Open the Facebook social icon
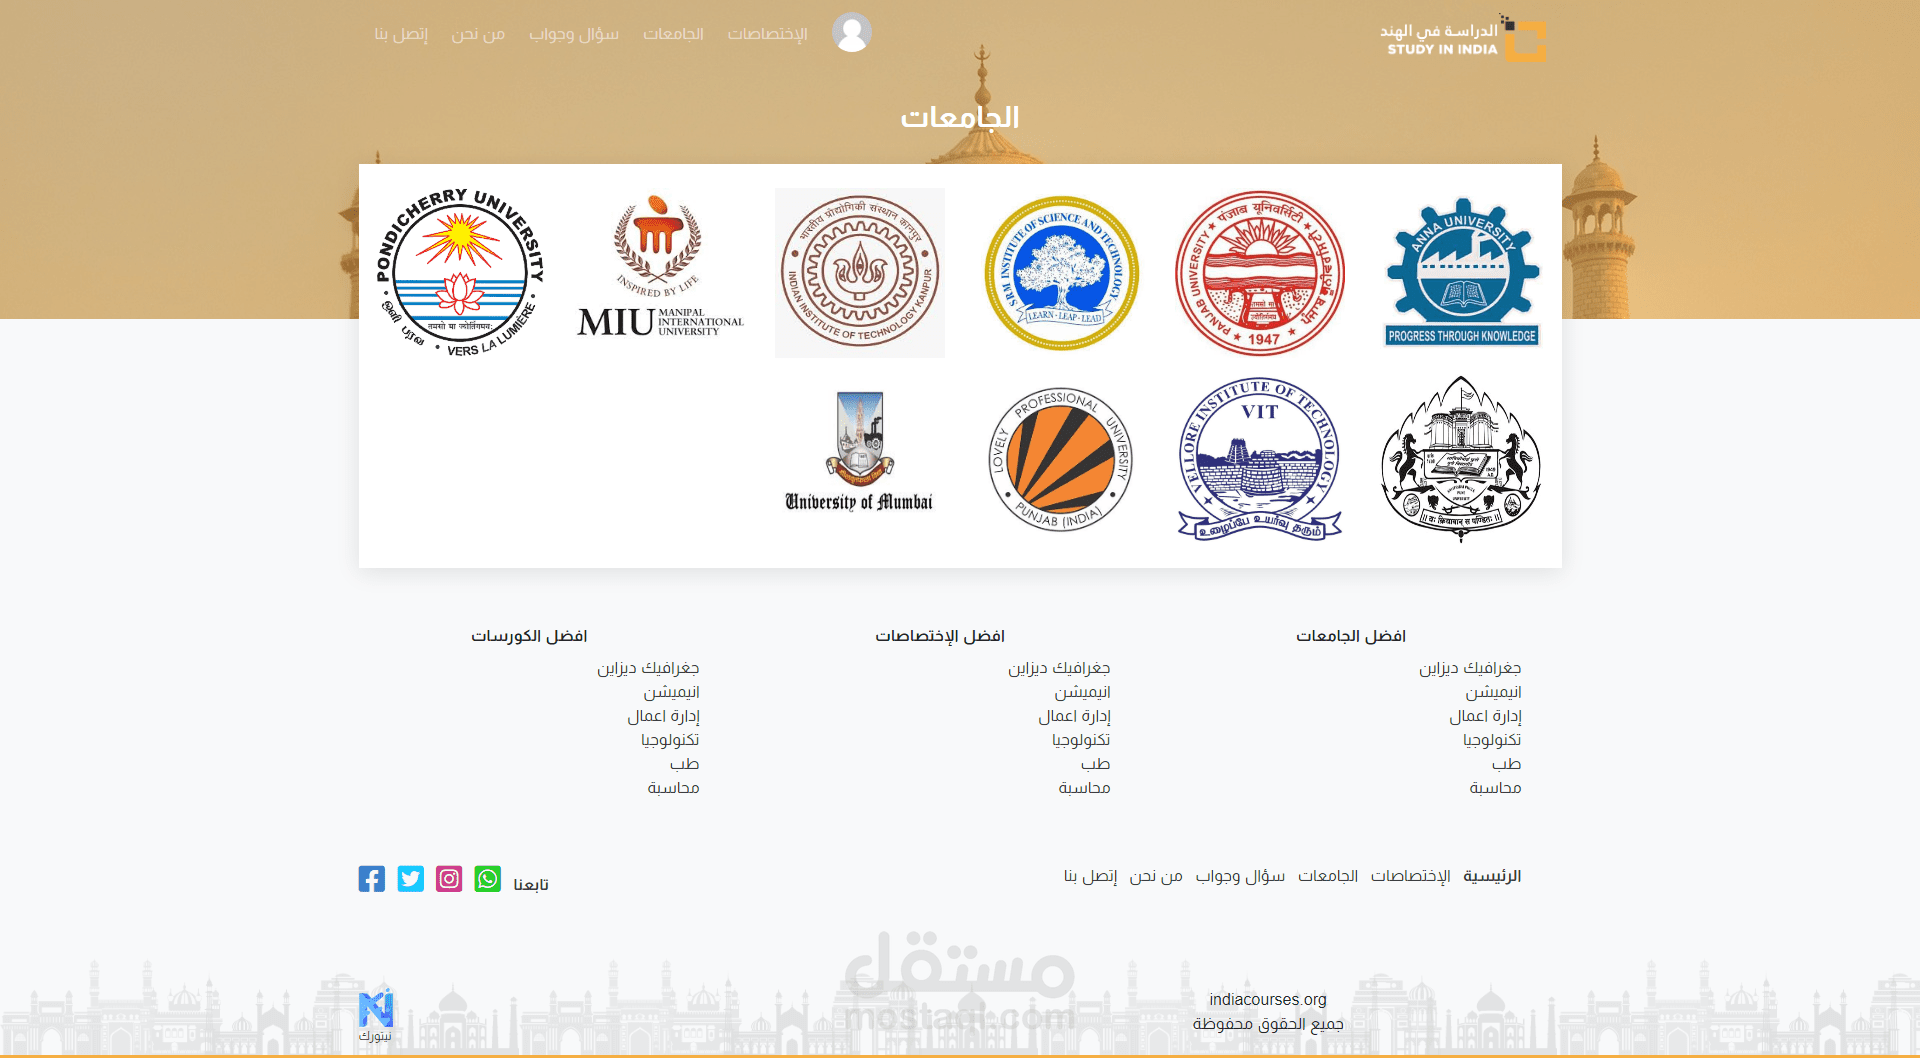1920x1058 pixels. 372,879
